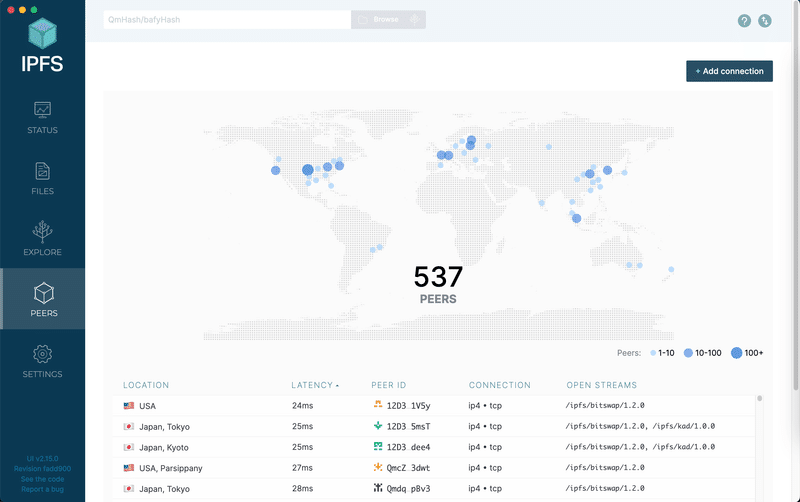Click peer identicon for 12D3..5msT
Viewport: 800px width, 502px height.
click(x=378, y=425)
